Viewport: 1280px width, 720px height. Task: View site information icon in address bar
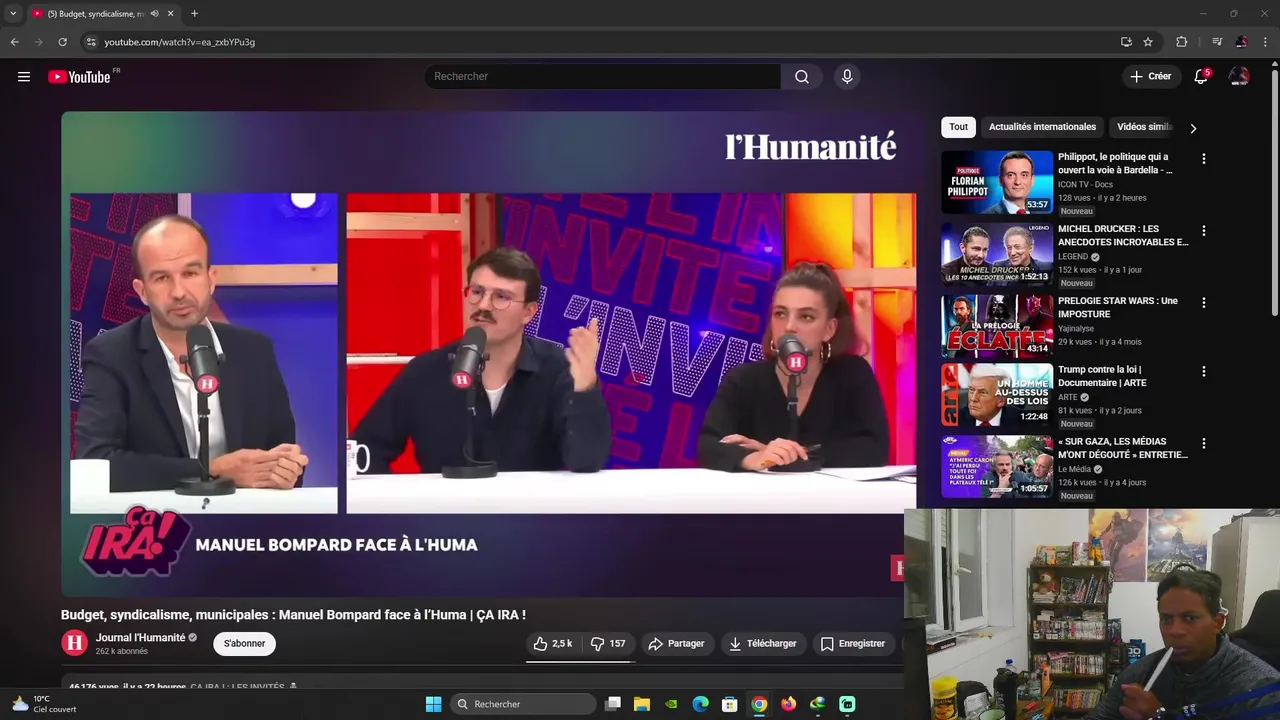click(x=91, y=42)
